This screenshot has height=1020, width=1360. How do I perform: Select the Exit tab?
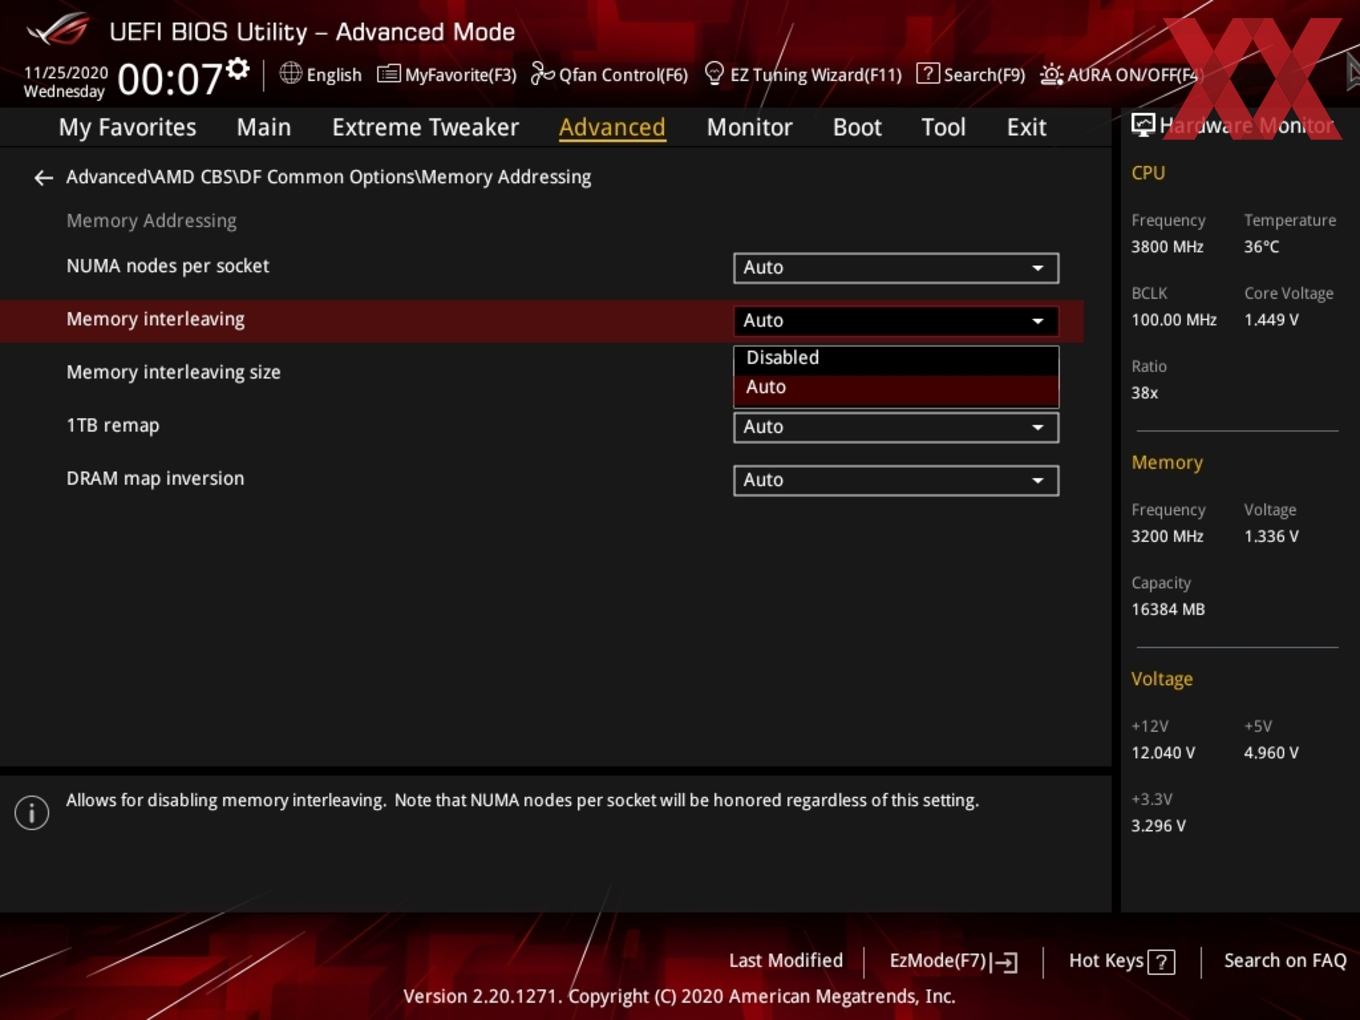(1026, 127)
